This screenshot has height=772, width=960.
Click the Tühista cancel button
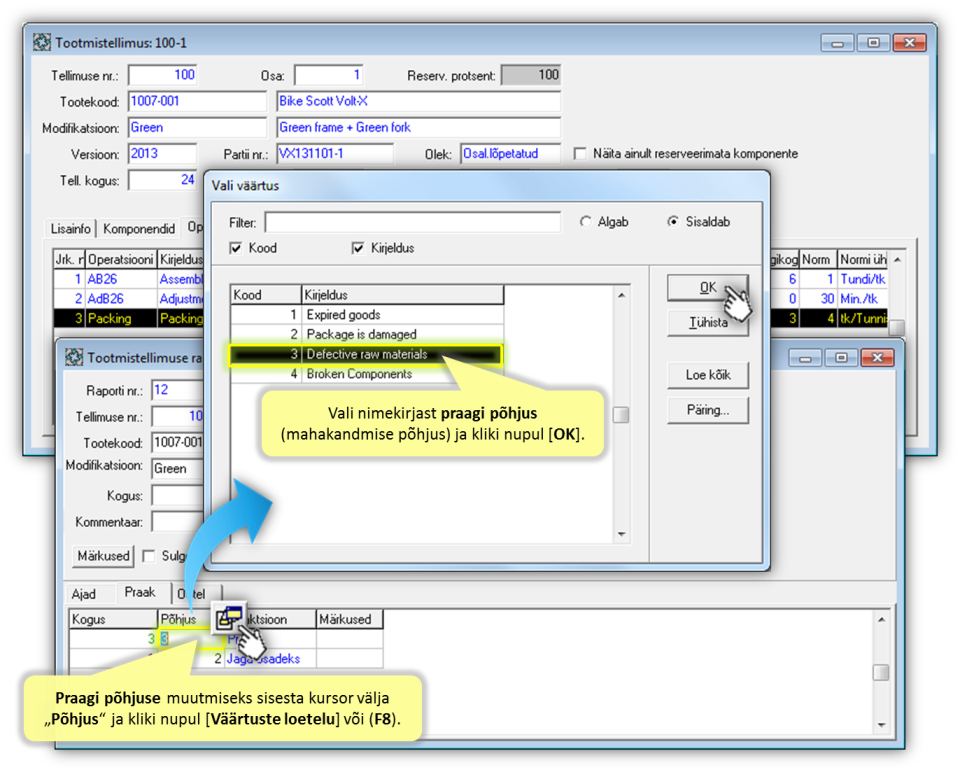pyautogui.click(x=707, y=323)
